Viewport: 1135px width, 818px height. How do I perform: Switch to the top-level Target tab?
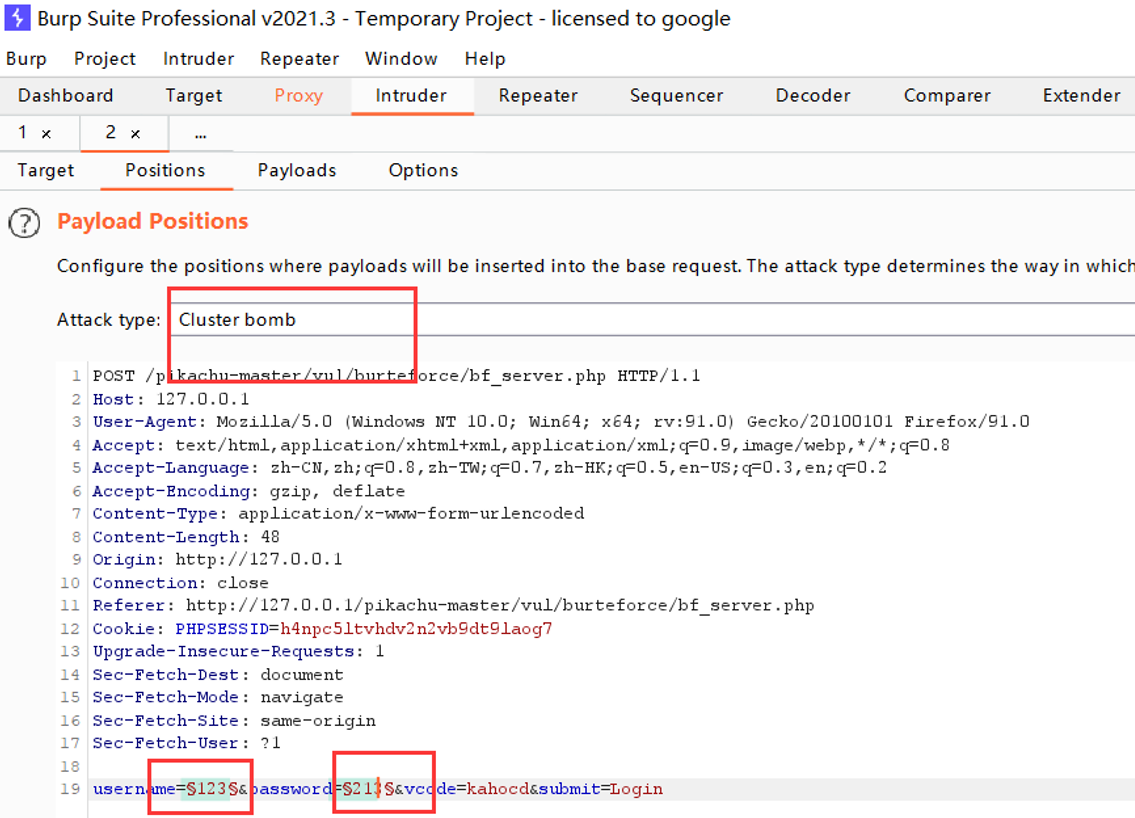coord(194,96)
